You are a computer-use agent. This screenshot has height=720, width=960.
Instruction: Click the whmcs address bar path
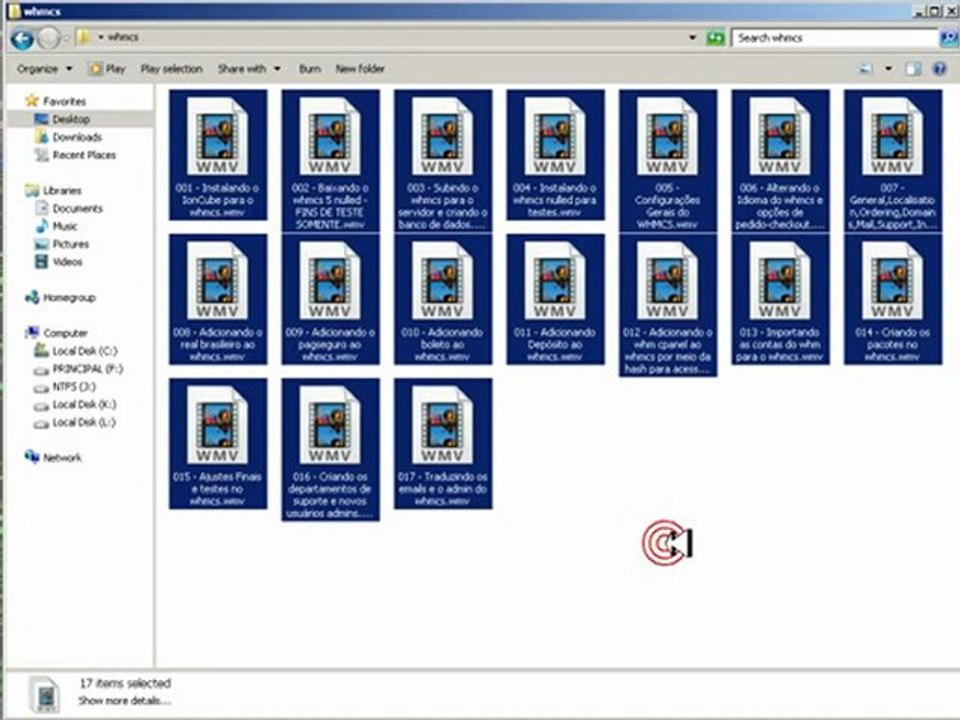point(123,37)
